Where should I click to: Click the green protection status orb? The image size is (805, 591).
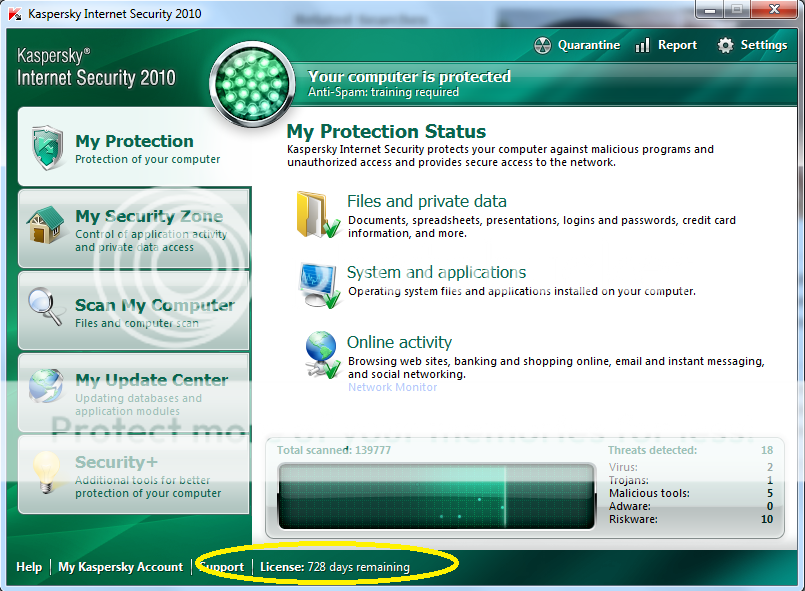pyautogui.click(x=252, y=83)
